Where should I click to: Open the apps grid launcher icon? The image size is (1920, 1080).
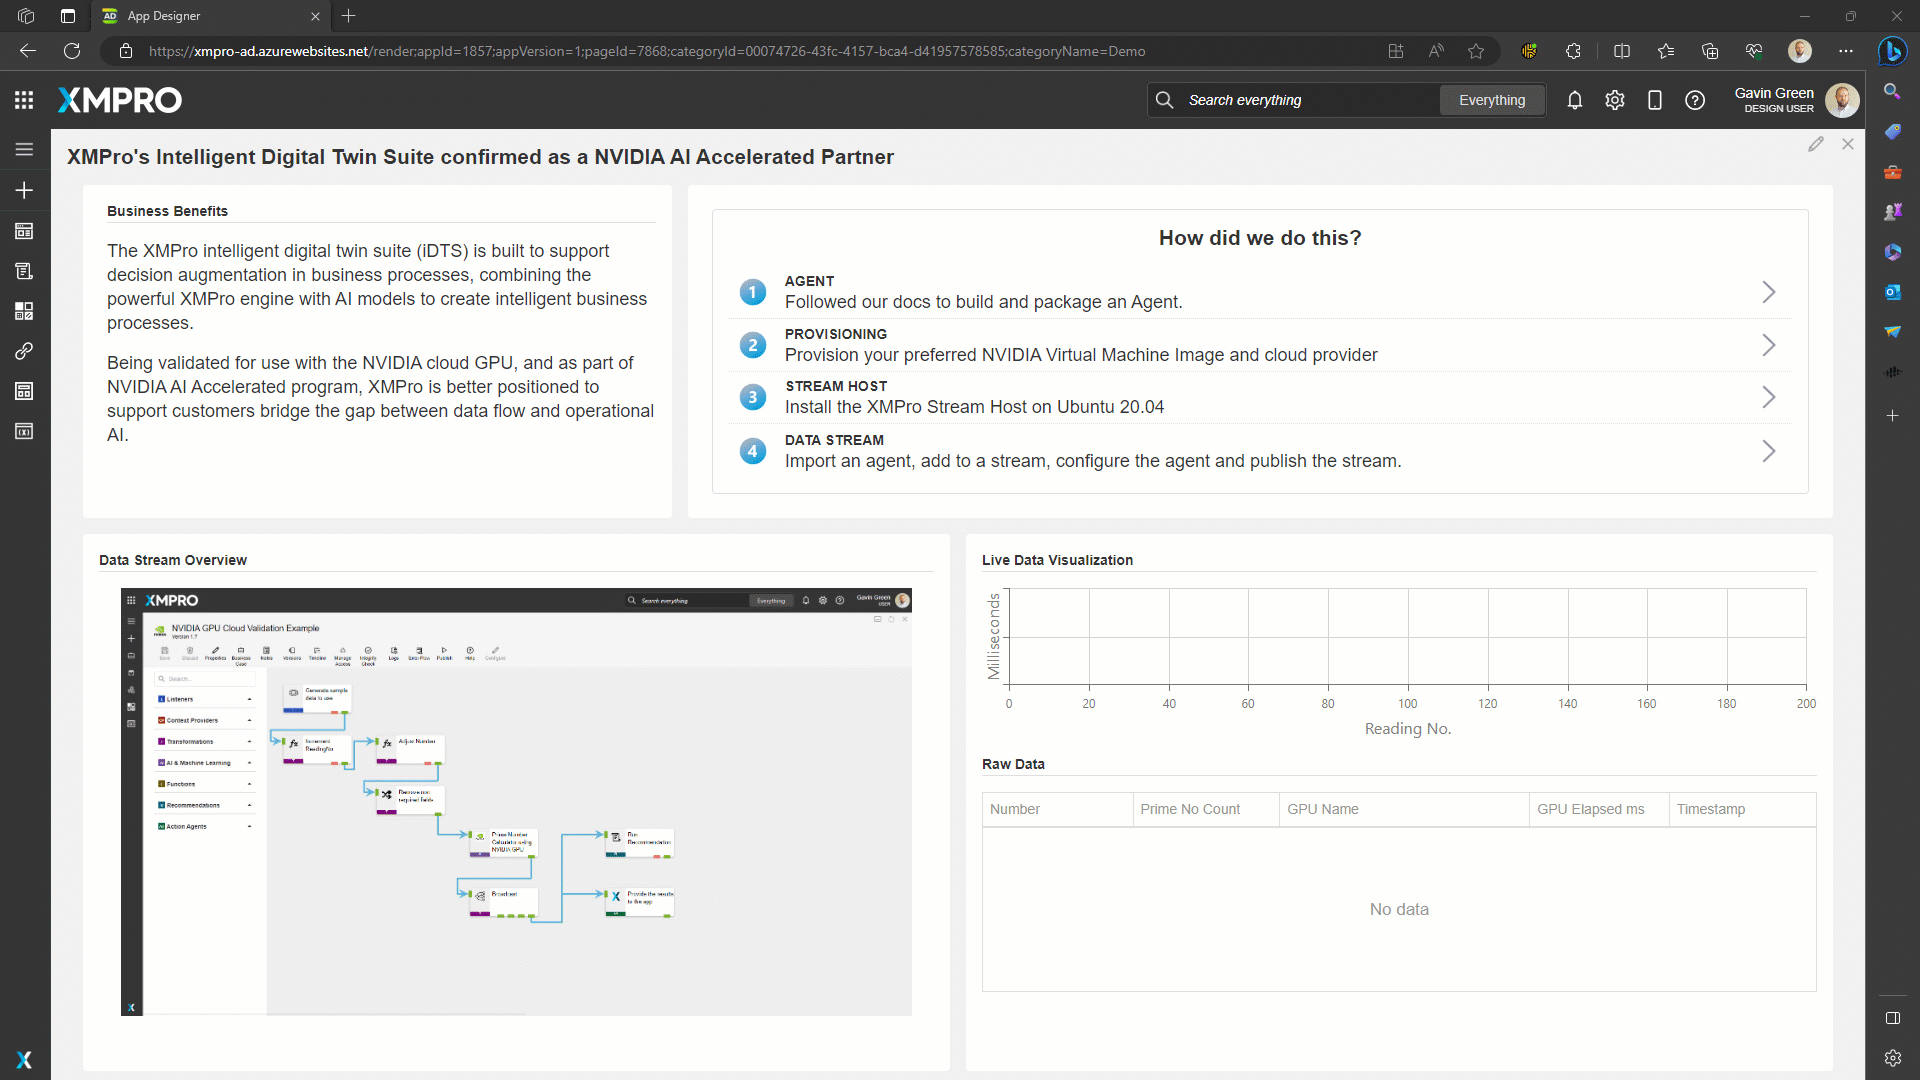(24, 100)
